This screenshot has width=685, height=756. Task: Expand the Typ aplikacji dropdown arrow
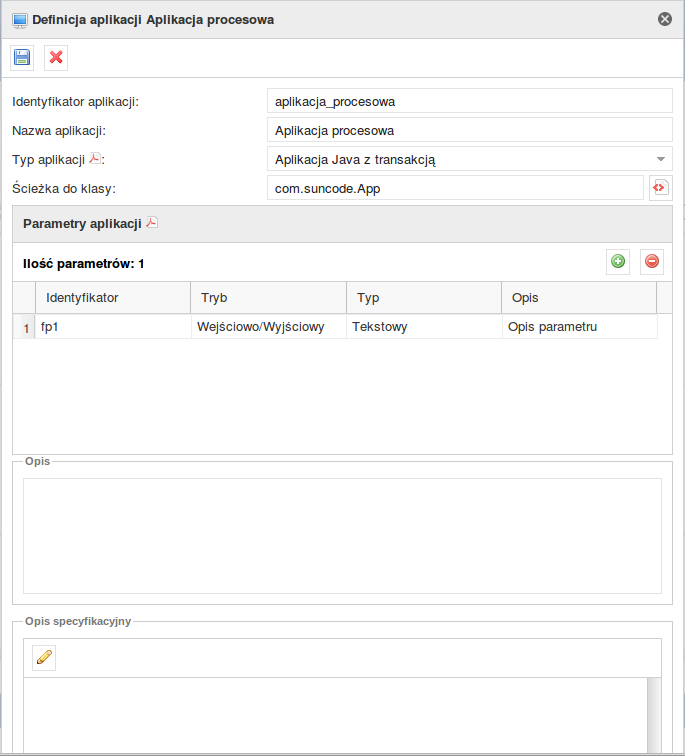tap(661, 159)
